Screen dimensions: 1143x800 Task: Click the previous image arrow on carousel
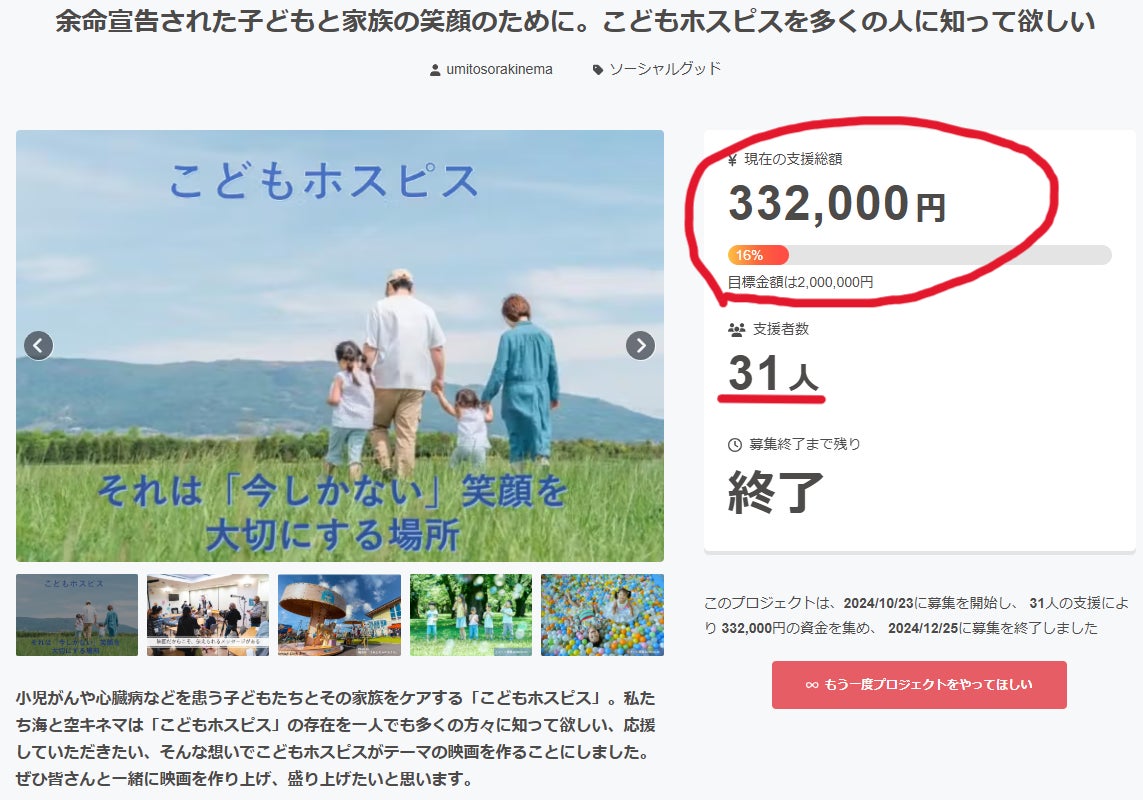(39, 346)
